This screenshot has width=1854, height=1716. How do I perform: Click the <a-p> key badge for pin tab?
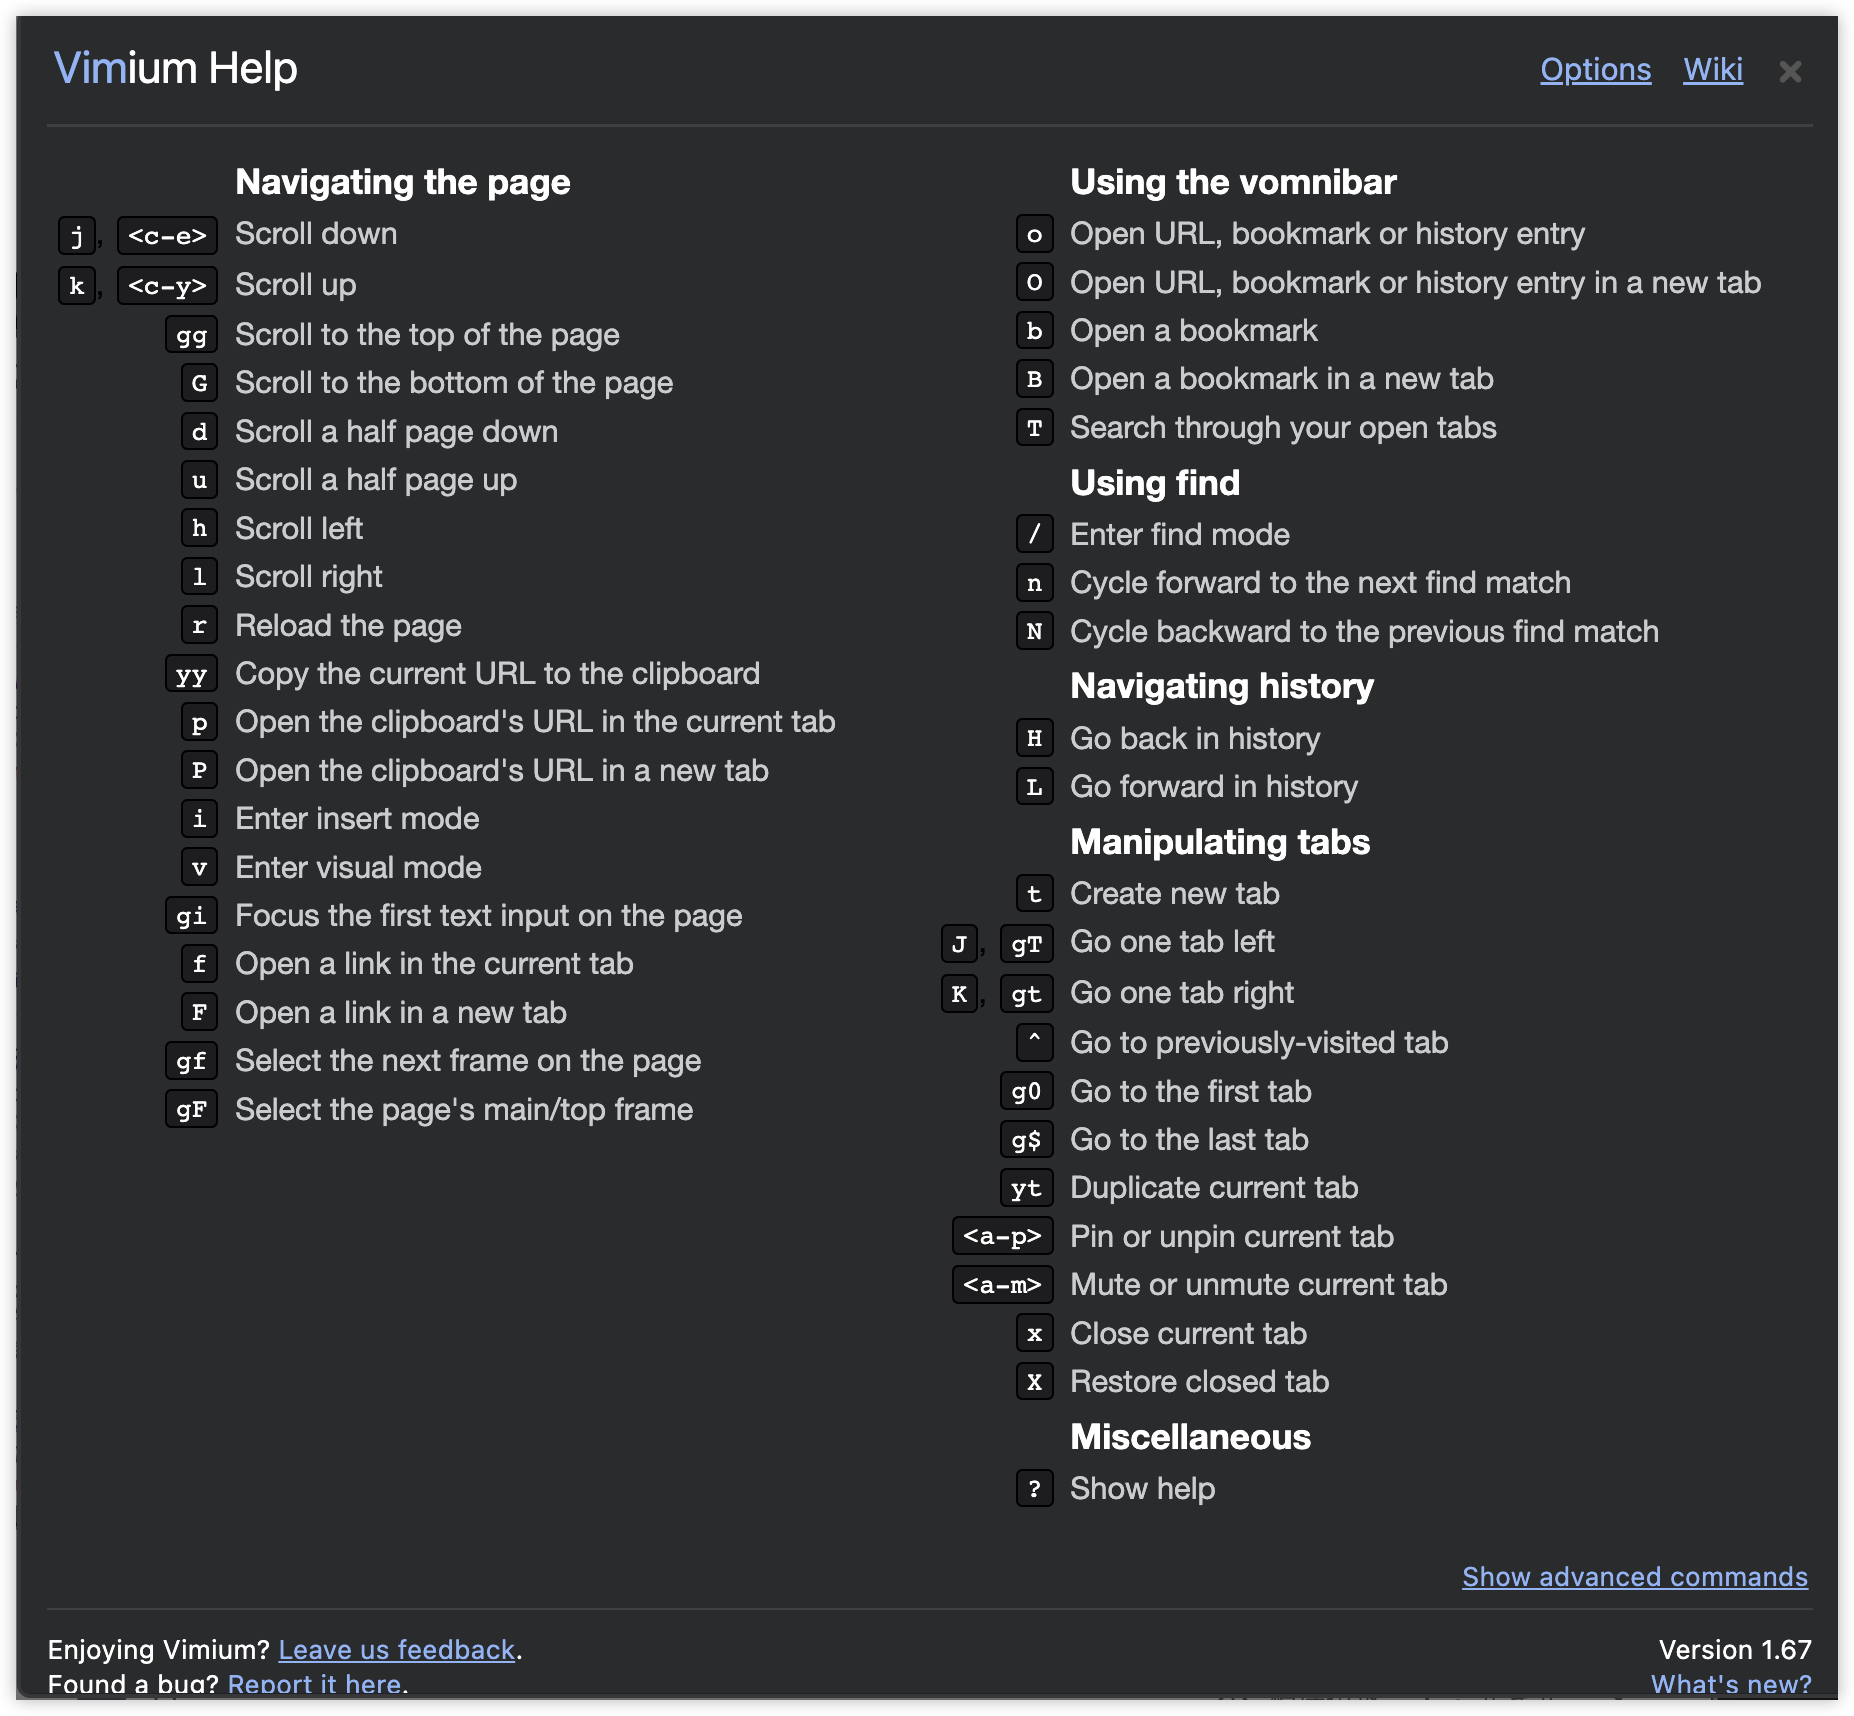click(x=1002, y=1237)
